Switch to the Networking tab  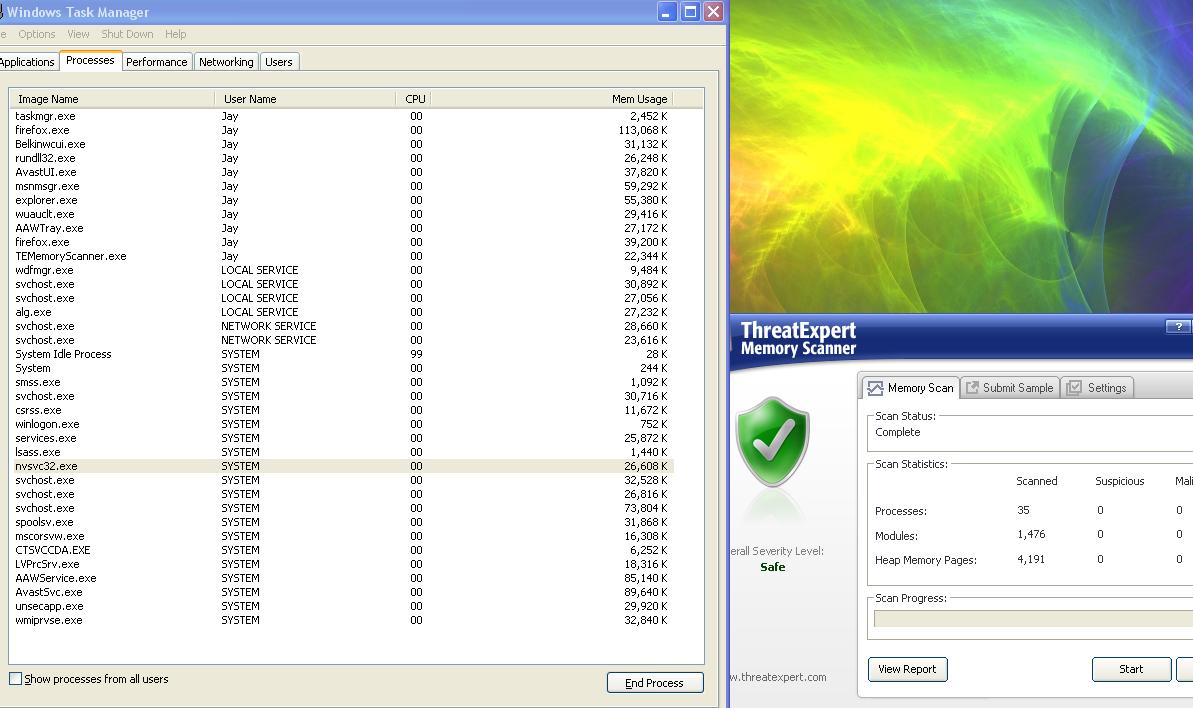[226, 62]
